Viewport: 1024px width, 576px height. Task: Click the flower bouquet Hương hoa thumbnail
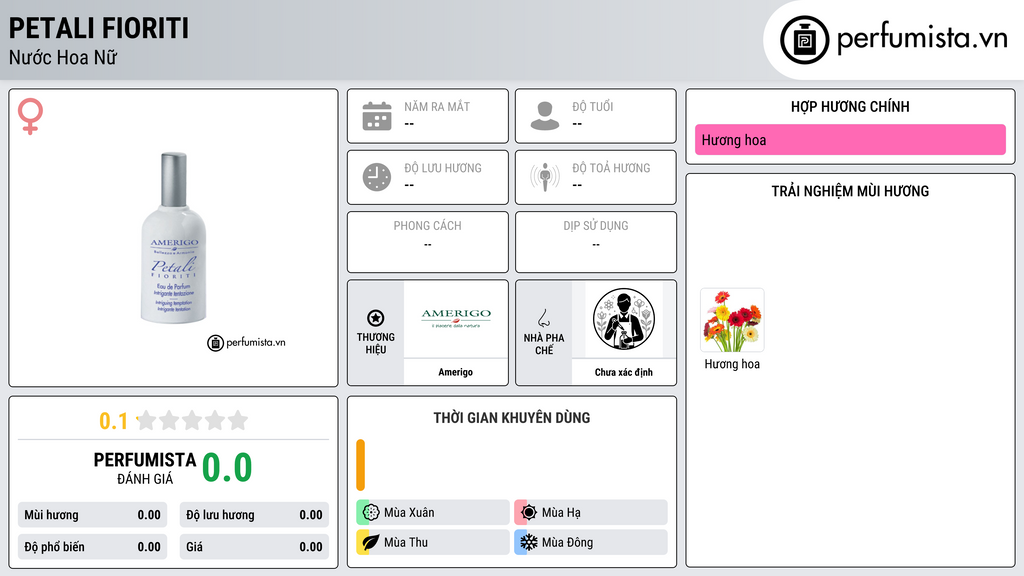coord(732,321)
